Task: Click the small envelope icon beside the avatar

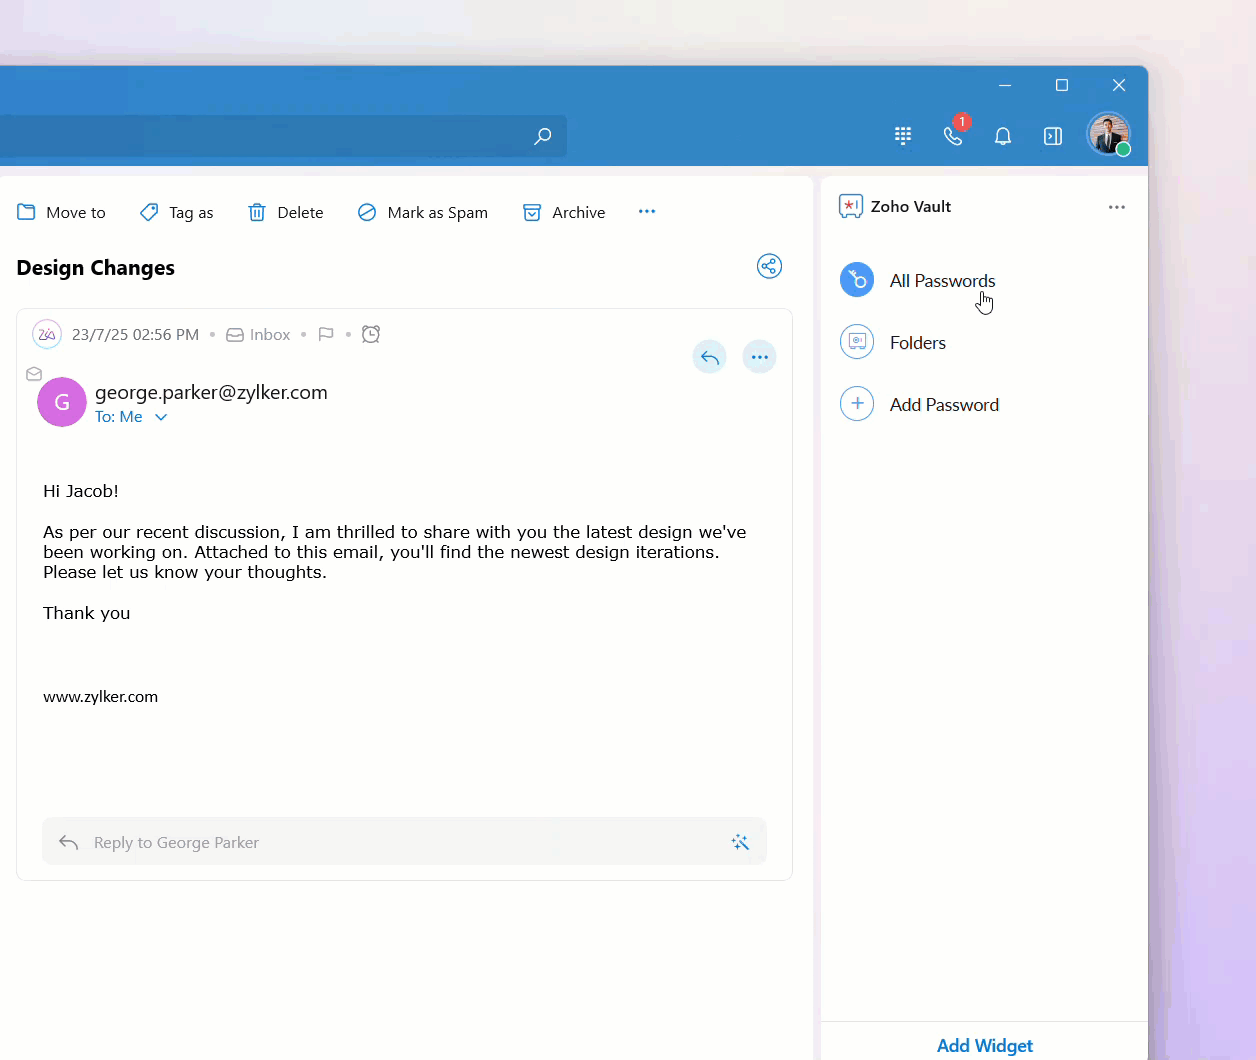Action: click(x=34, y=374)
